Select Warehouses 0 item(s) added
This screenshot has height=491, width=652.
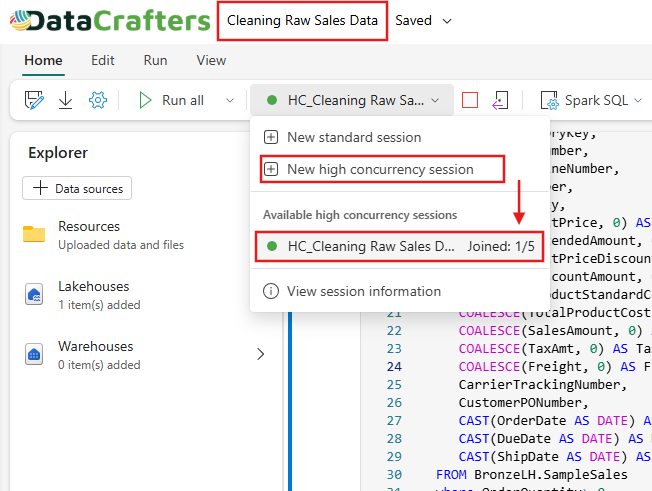[x=99, y=355]
